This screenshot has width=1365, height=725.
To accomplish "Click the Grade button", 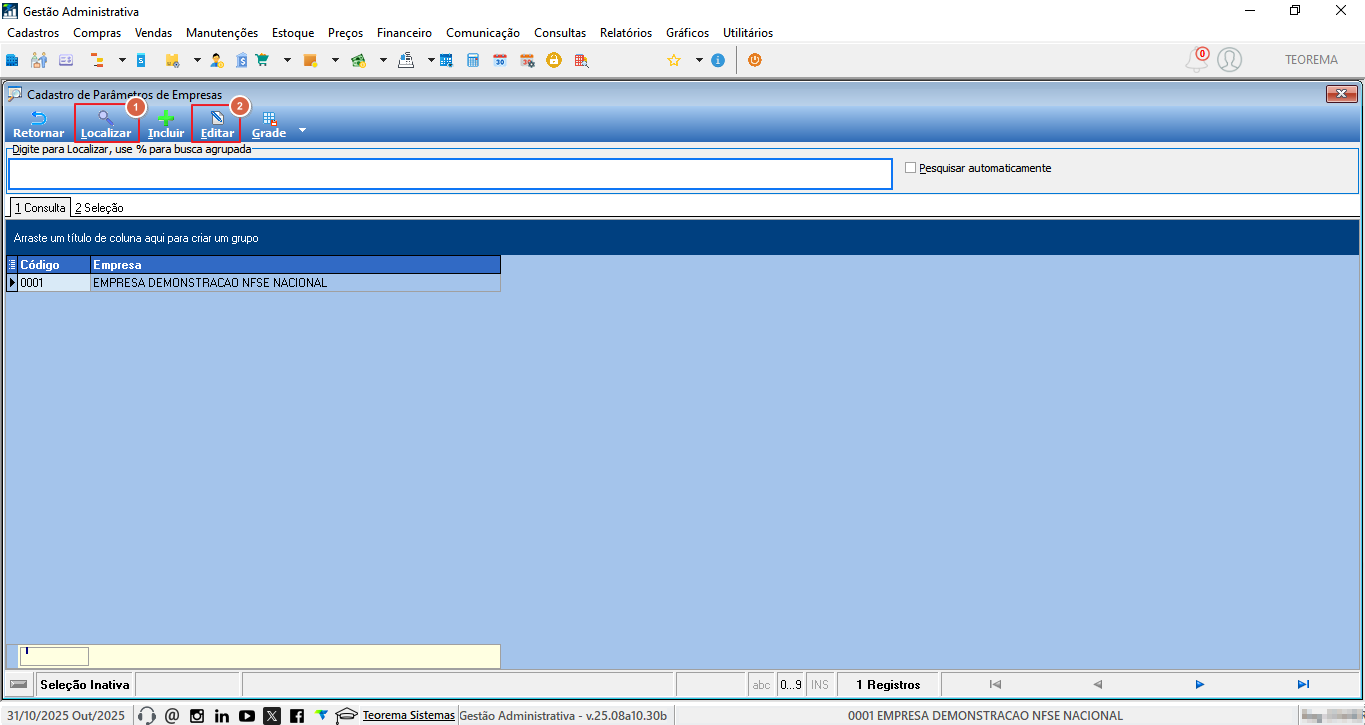I will [x=269, y=124].
